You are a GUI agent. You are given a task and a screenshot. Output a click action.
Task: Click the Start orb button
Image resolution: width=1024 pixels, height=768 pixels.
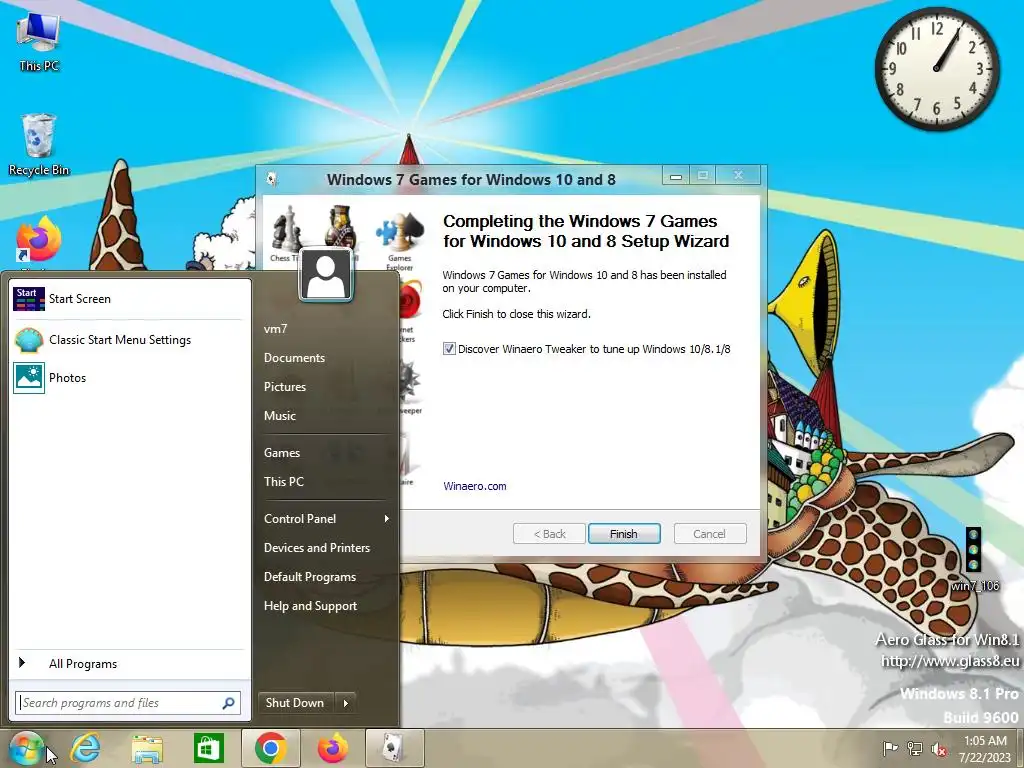[26, 748]
